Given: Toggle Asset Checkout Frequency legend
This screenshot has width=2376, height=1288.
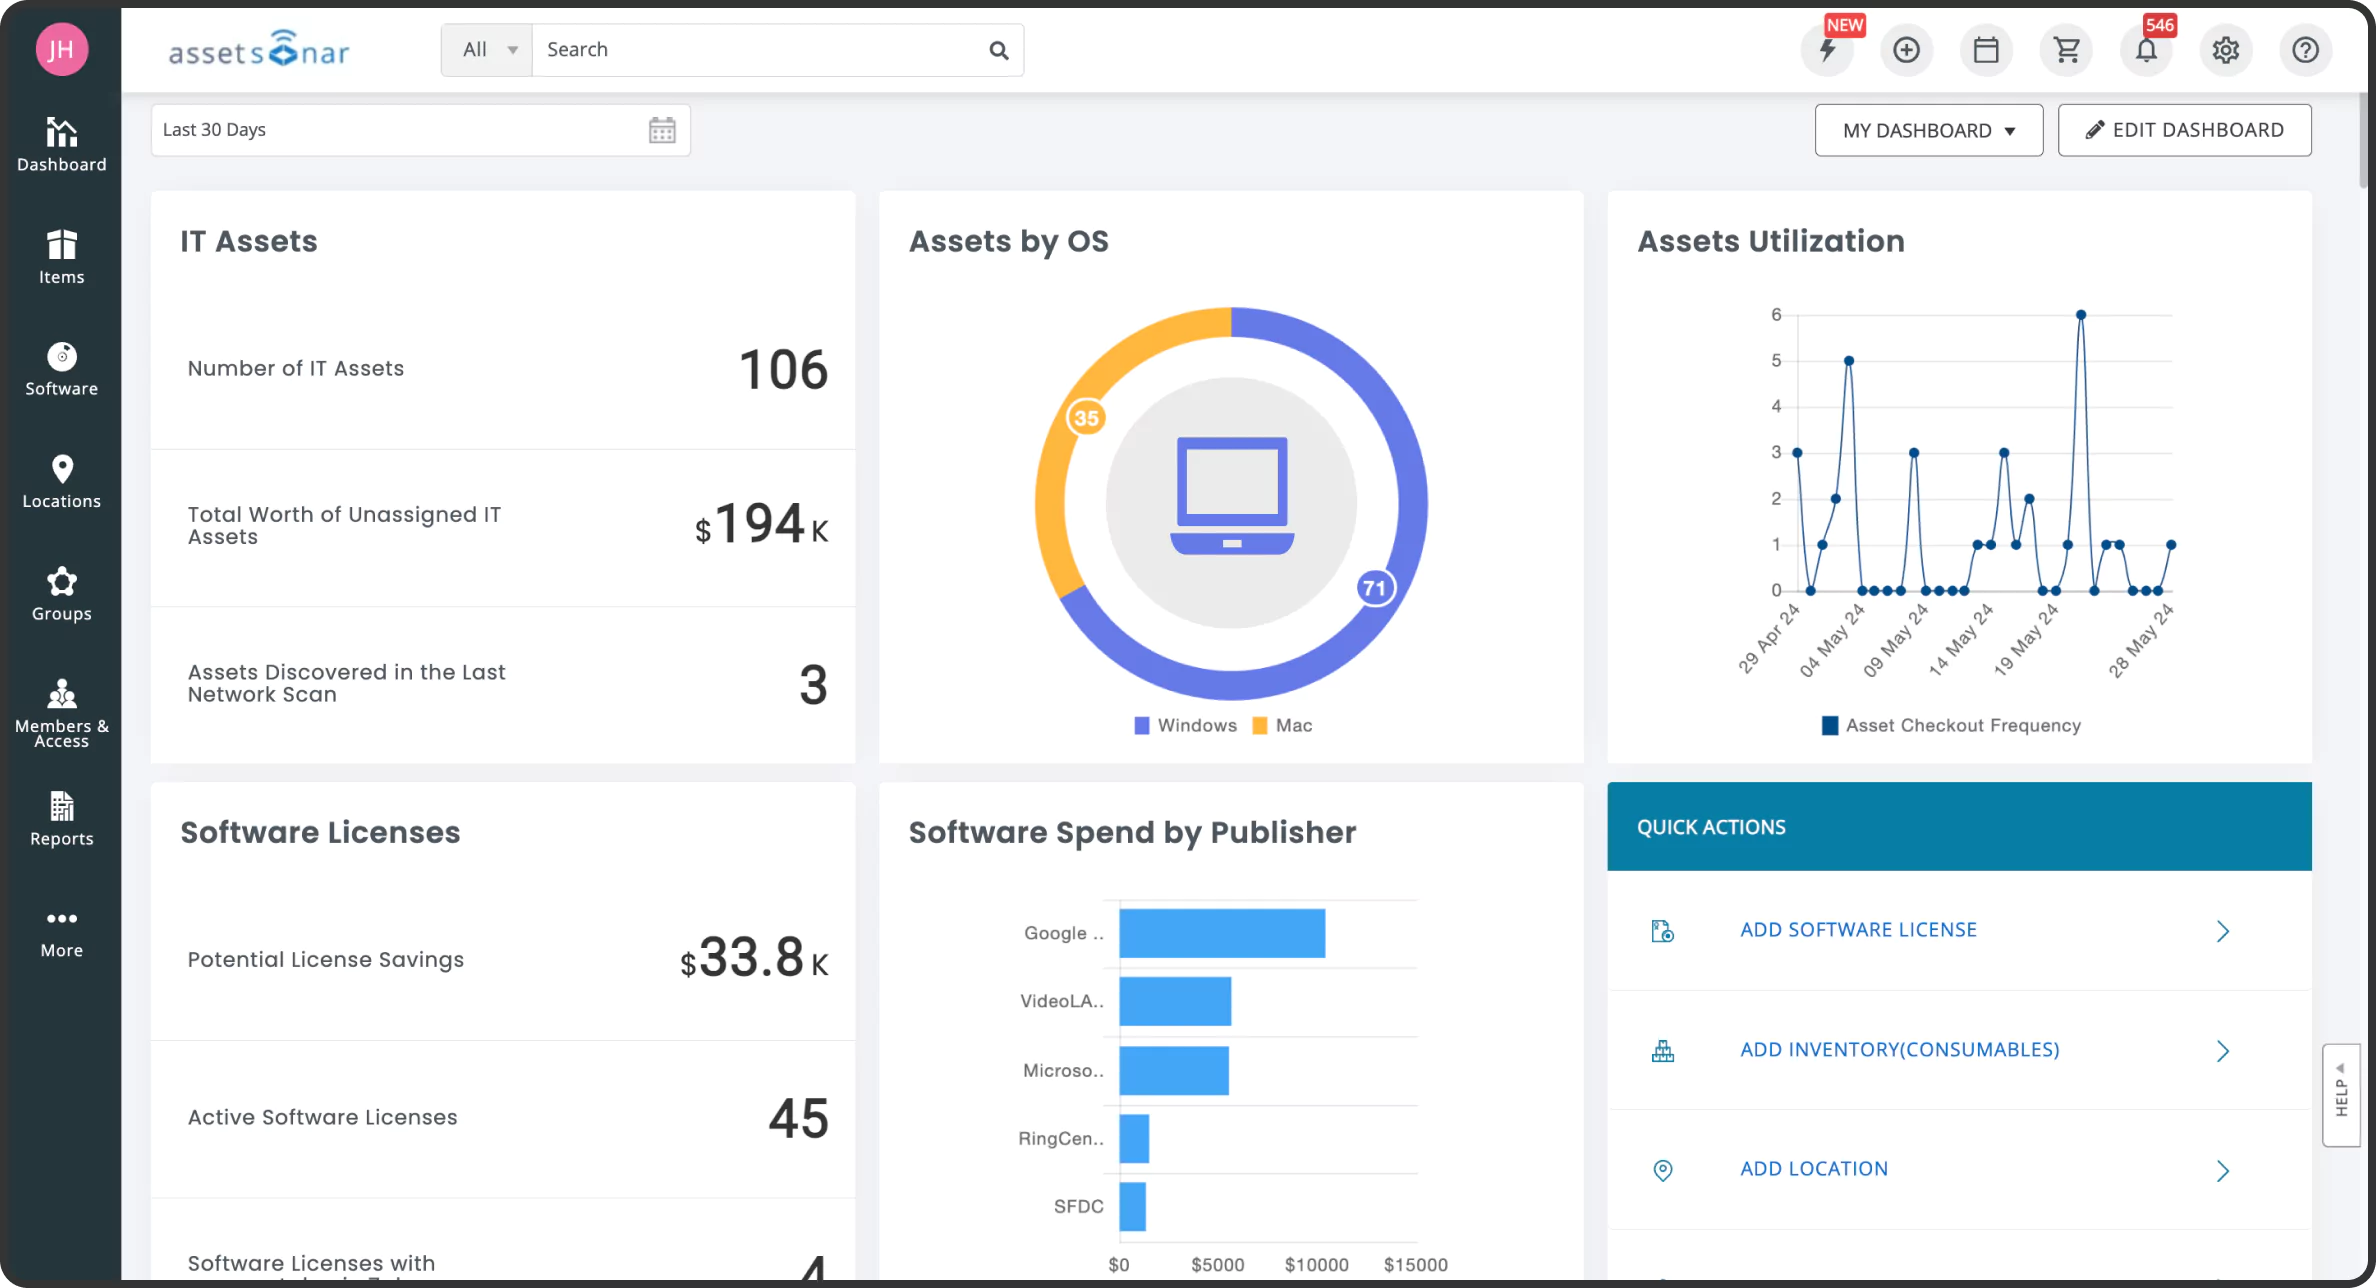Looking at the screenshot, I should (x=1951, y=726).
